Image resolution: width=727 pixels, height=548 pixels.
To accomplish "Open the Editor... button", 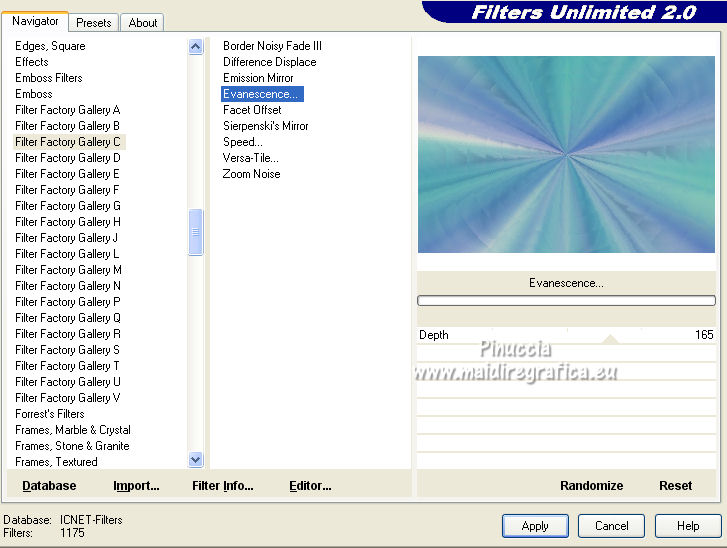I will pos(310,485).
